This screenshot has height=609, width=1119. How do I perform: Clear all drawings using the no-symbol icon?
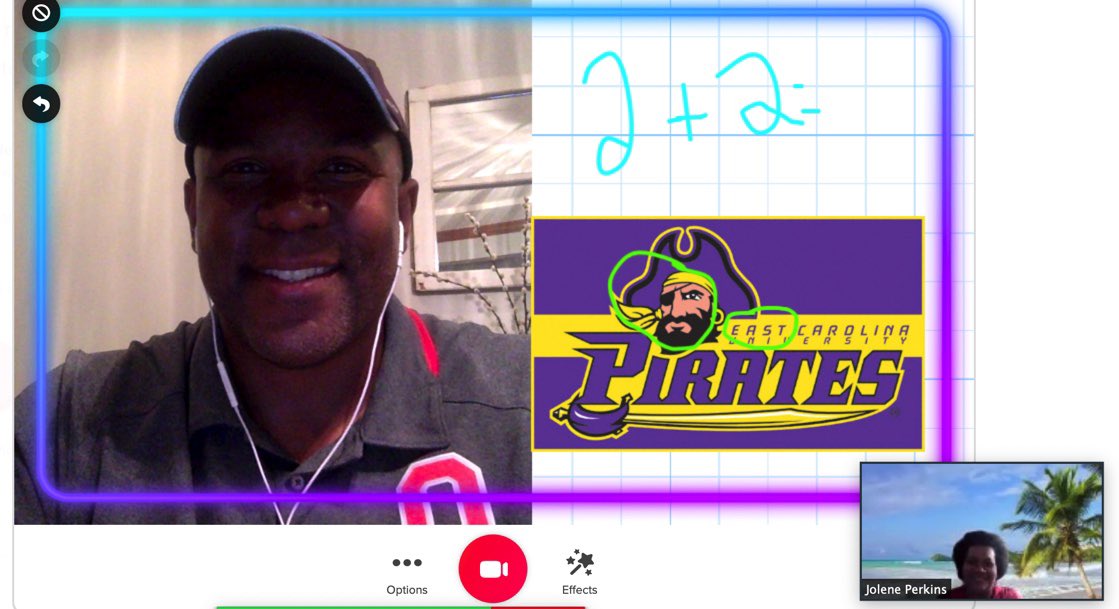tap(40, 14)
